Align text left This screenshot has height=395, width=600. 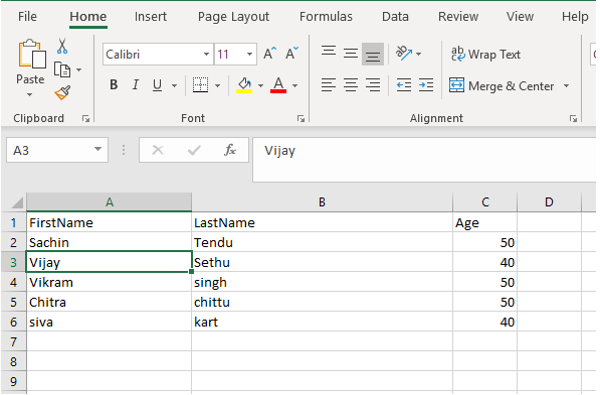[329, 85]
